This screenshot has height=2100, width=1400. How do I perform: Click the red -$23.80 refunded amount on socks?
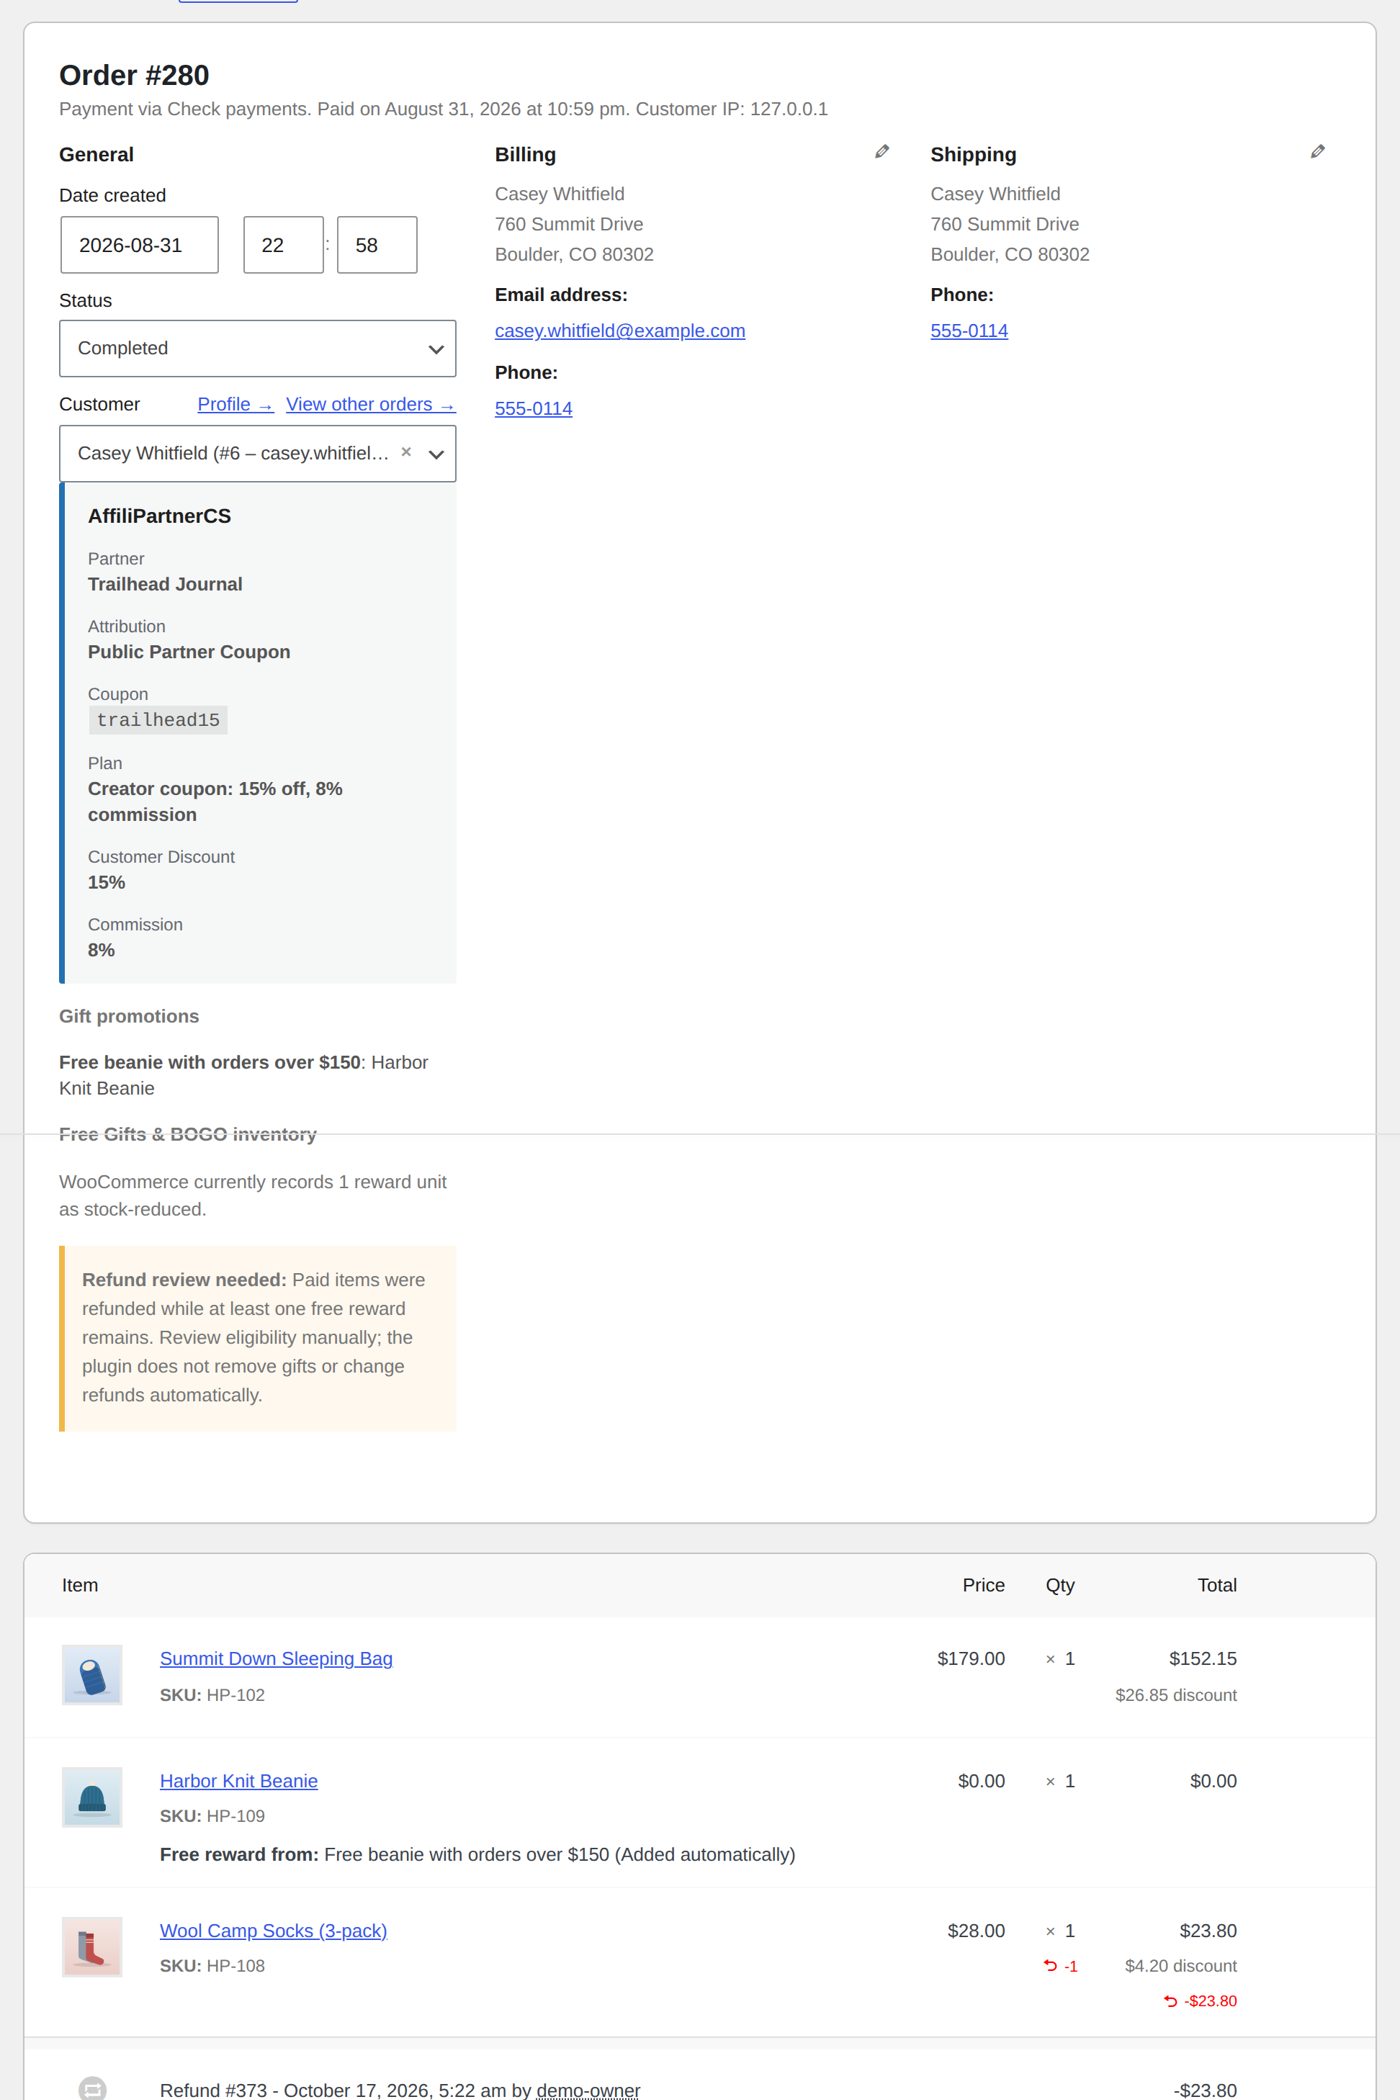tap(1201, 2001)
